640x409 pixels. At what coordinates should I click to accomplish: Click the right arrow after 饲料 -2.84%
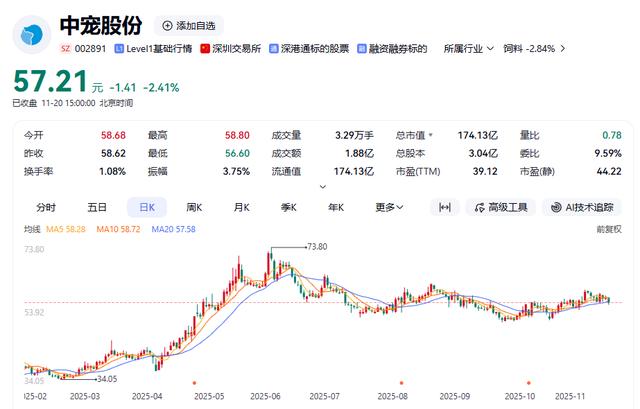tap(563, 48)
